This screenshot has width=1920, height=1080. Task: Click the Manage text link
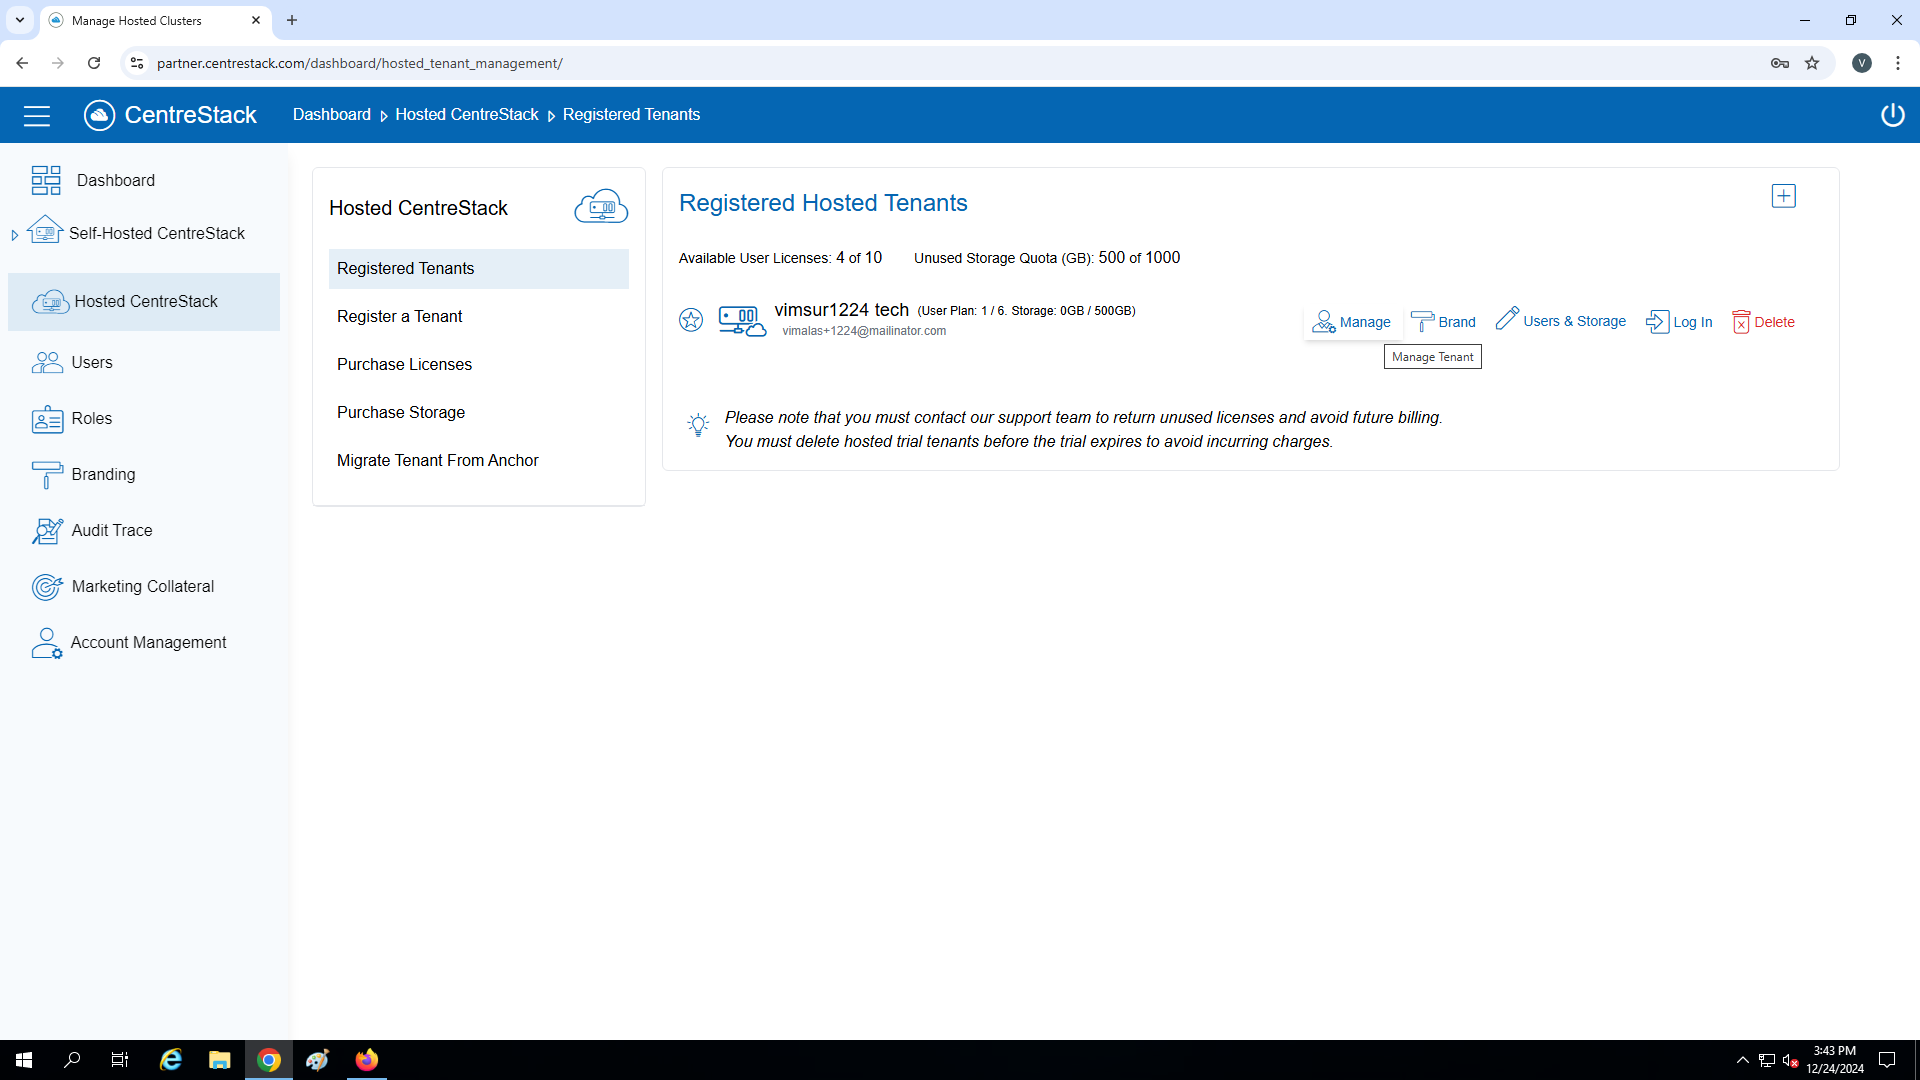click(1365, 322)
